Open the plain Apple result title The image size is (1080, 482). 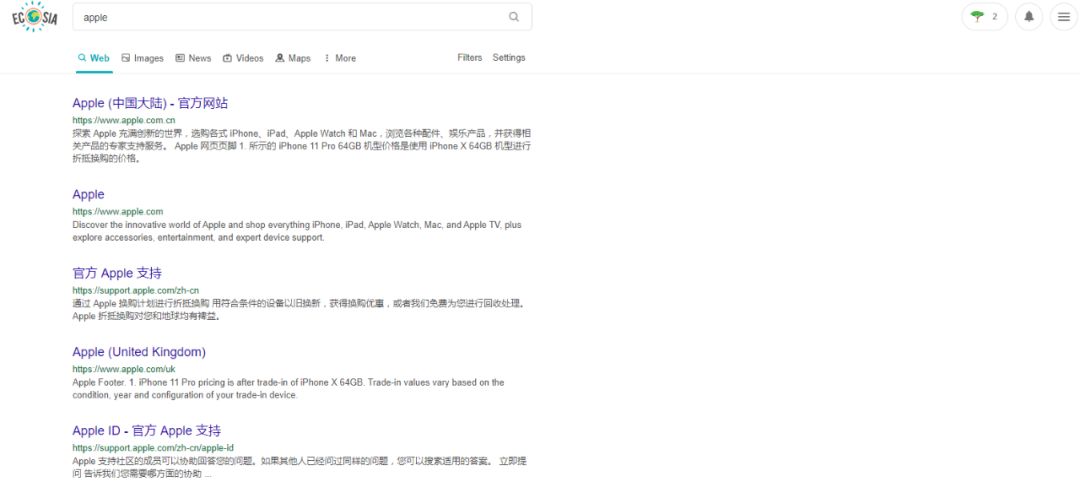pyautogui.click(x=88, y=195)
